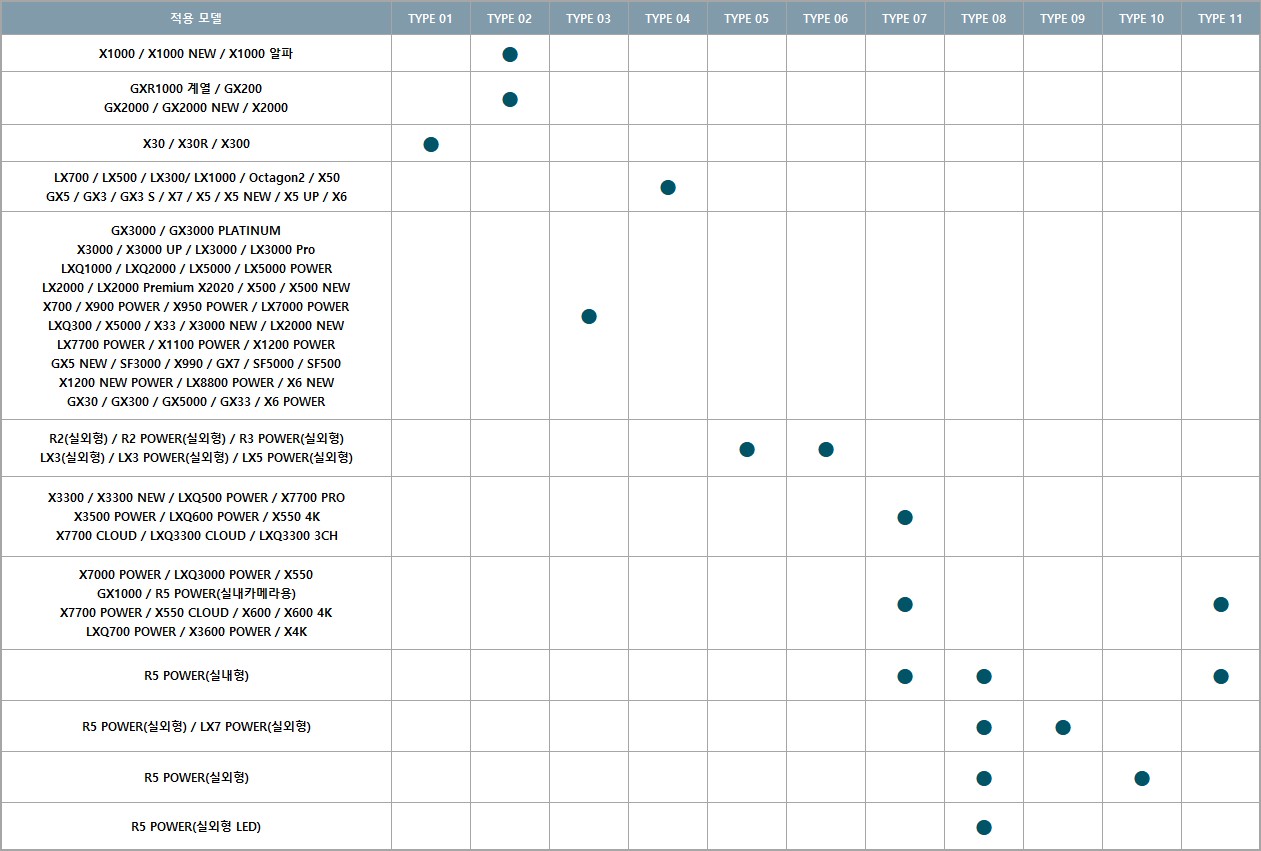The height and width of the screenshot is (851, 1261).
Task: Click the TYPE 08 dot for R5 POWER(실외형 LED)
Action: point(984,827)
